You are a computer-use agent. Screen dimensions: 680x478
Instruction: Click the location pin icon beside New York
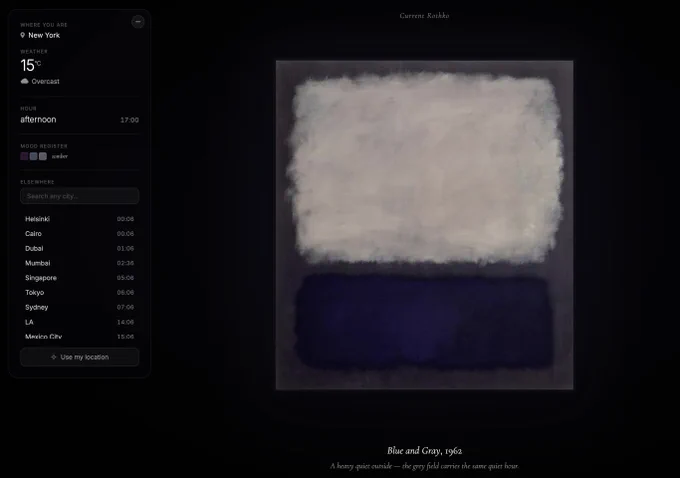pyautogui.click(x=23, y=35)
